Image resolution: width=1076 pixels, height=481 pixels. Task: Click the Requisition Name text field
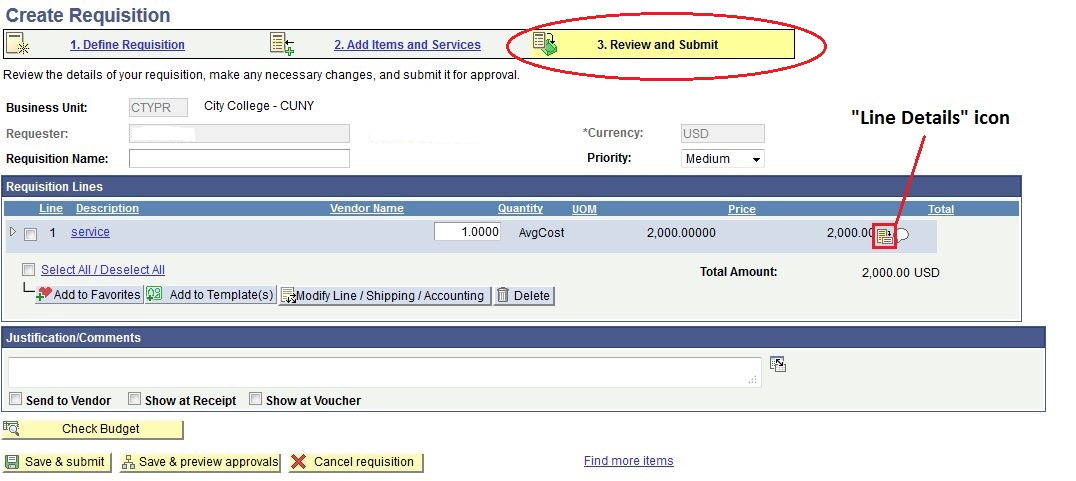coord(239,159)
